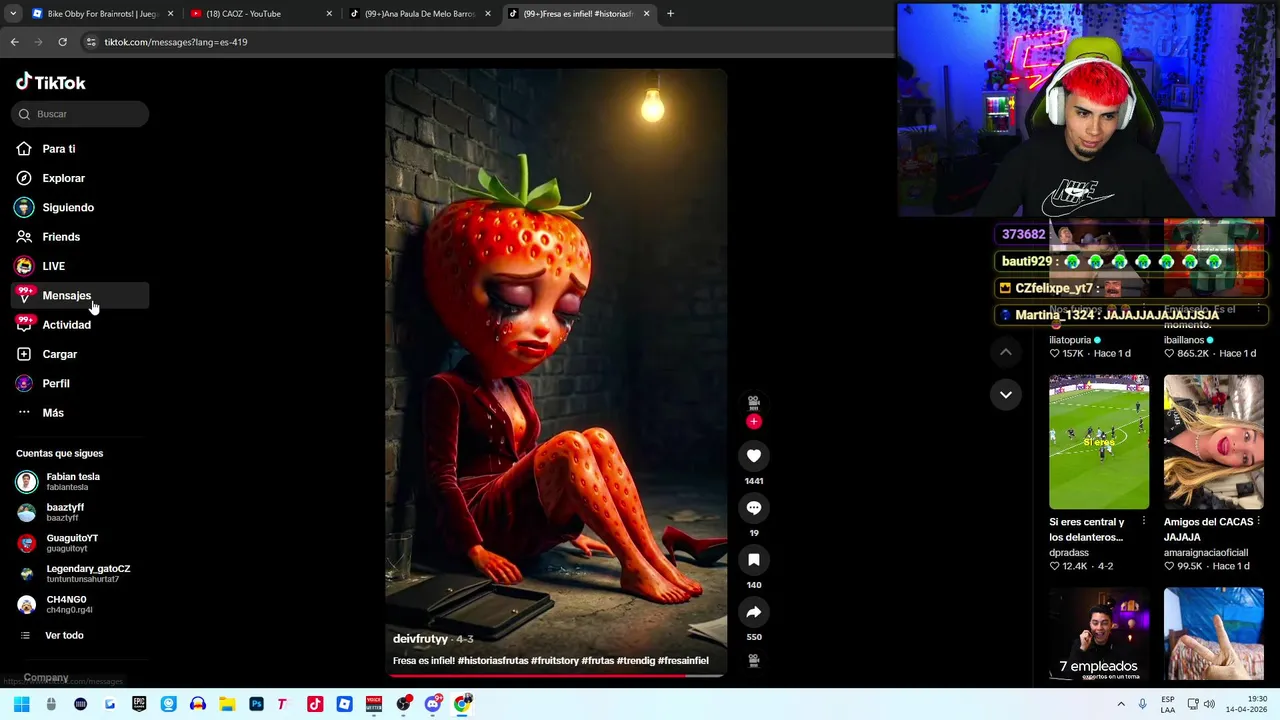Open CH4NG0 followed account

[x=80, y=604]
